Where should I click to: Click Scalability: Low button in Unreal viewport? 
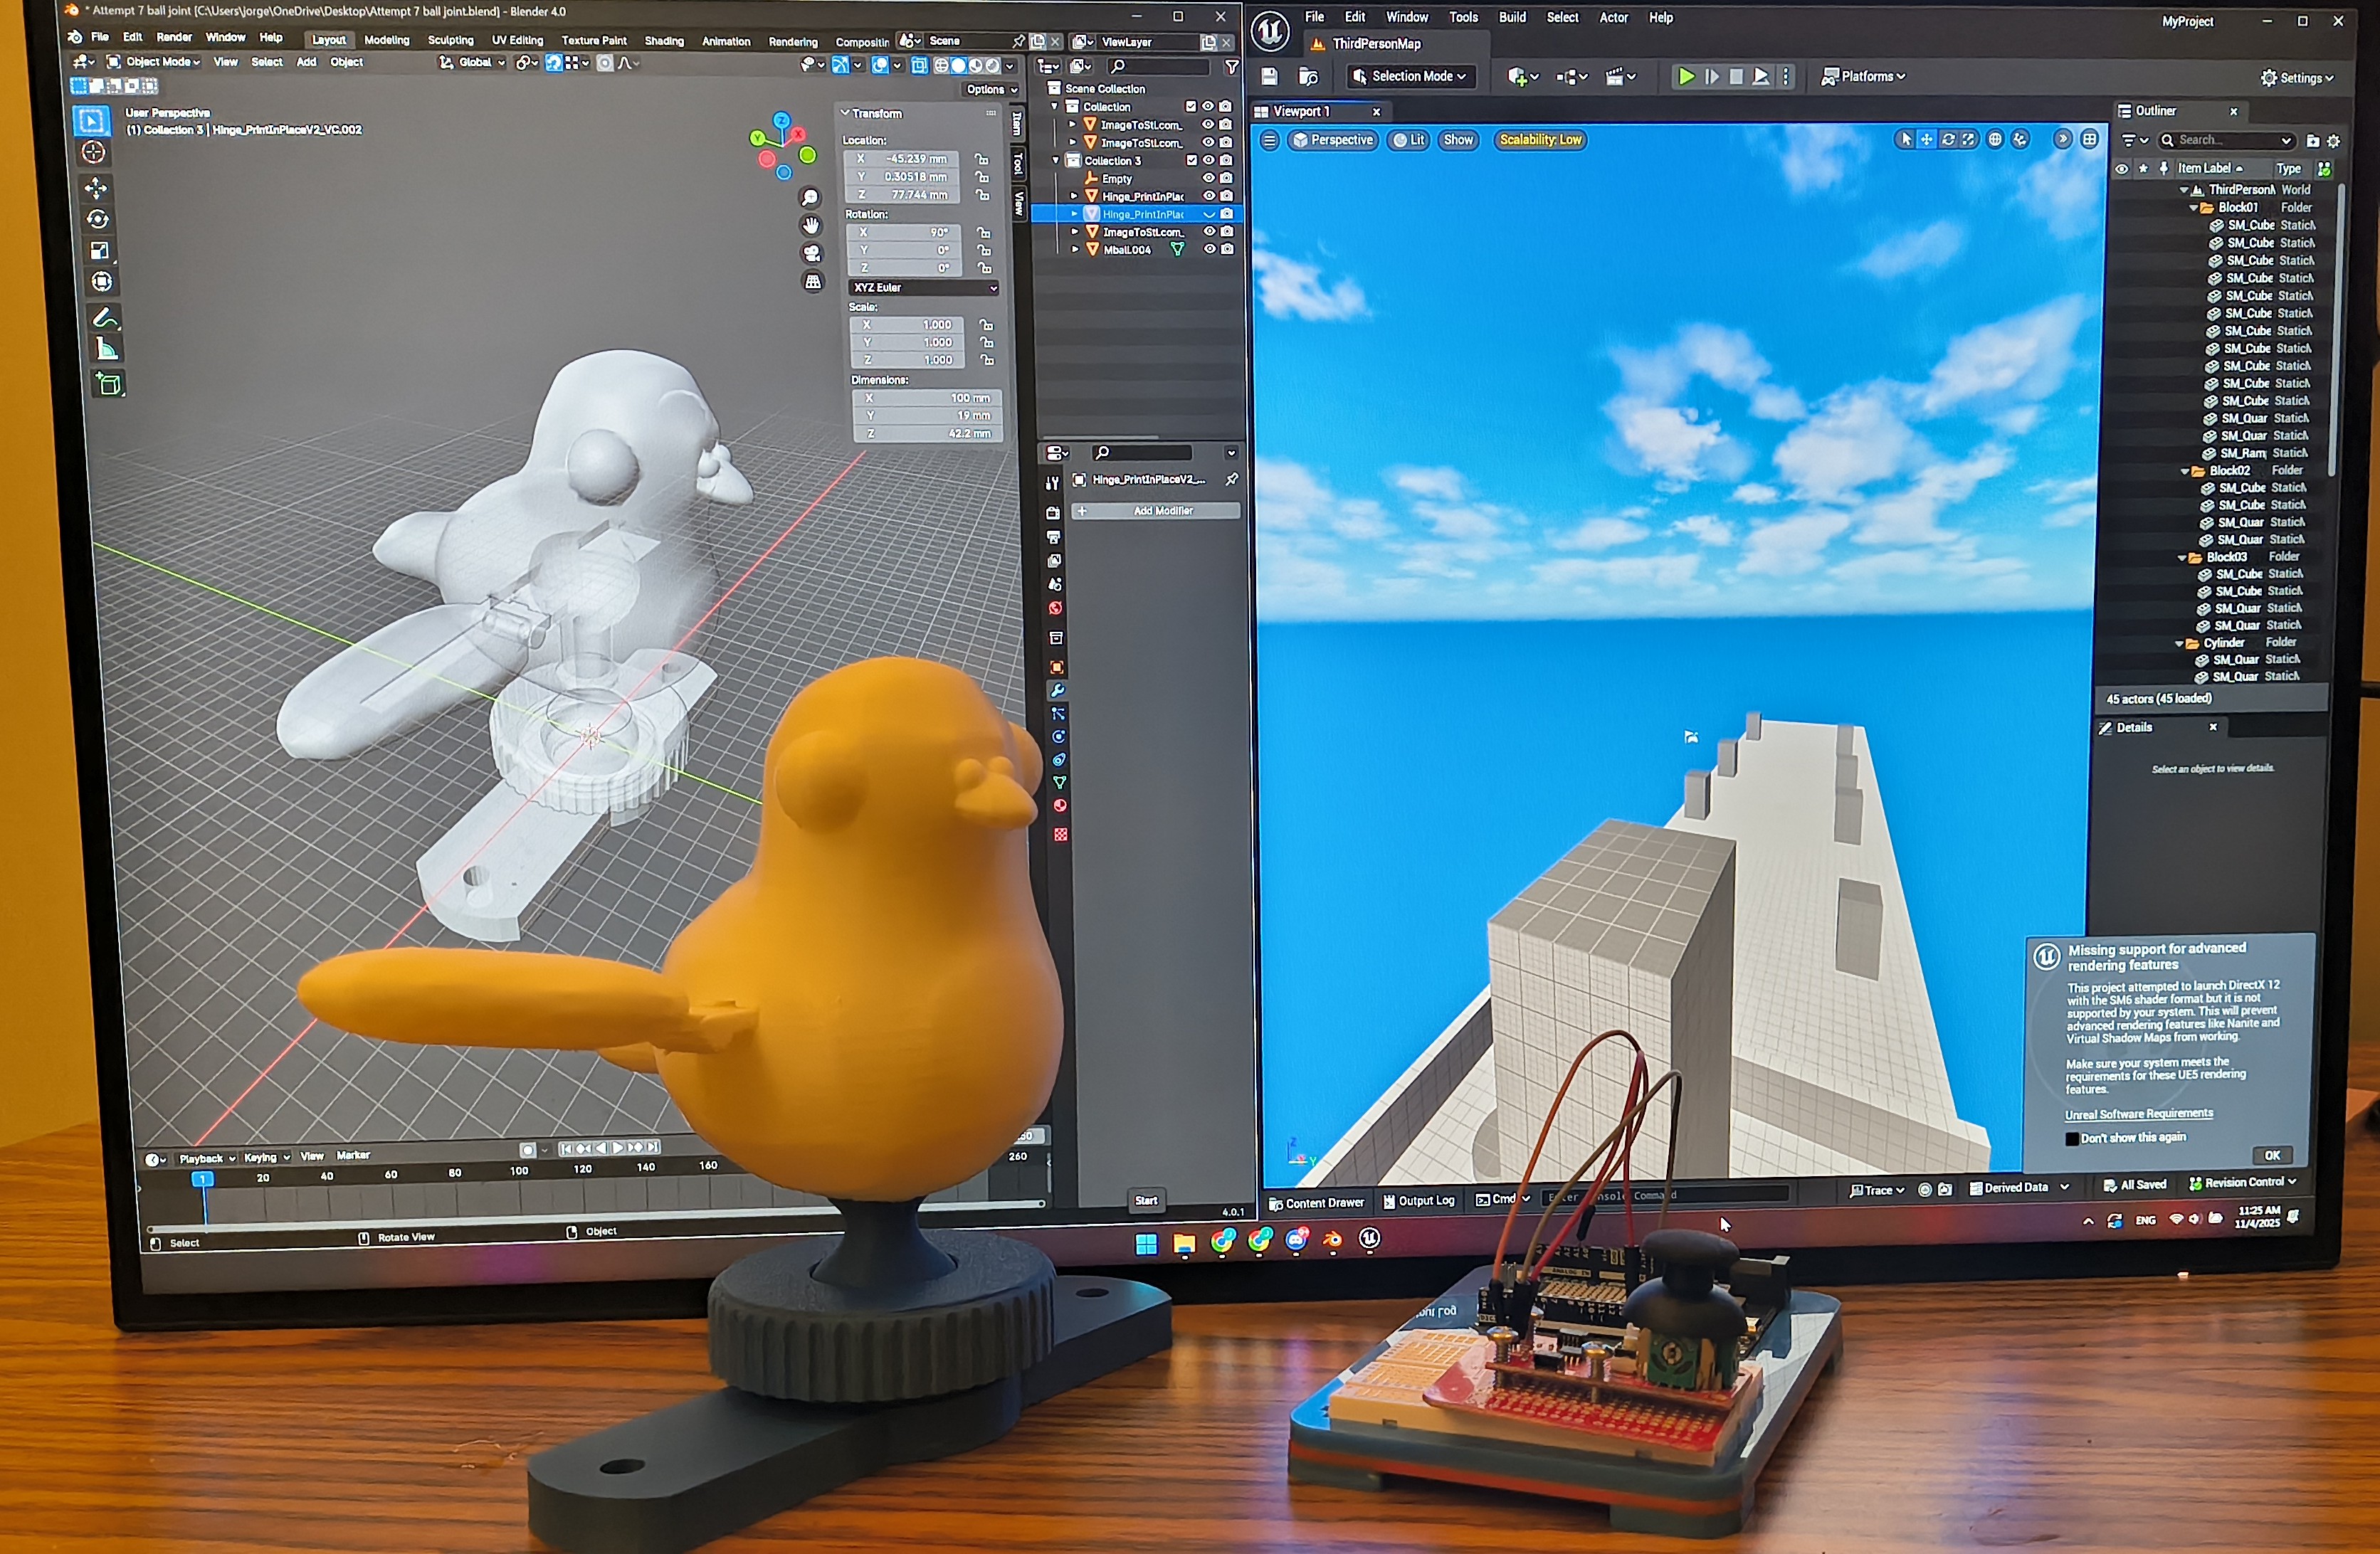1541,140
